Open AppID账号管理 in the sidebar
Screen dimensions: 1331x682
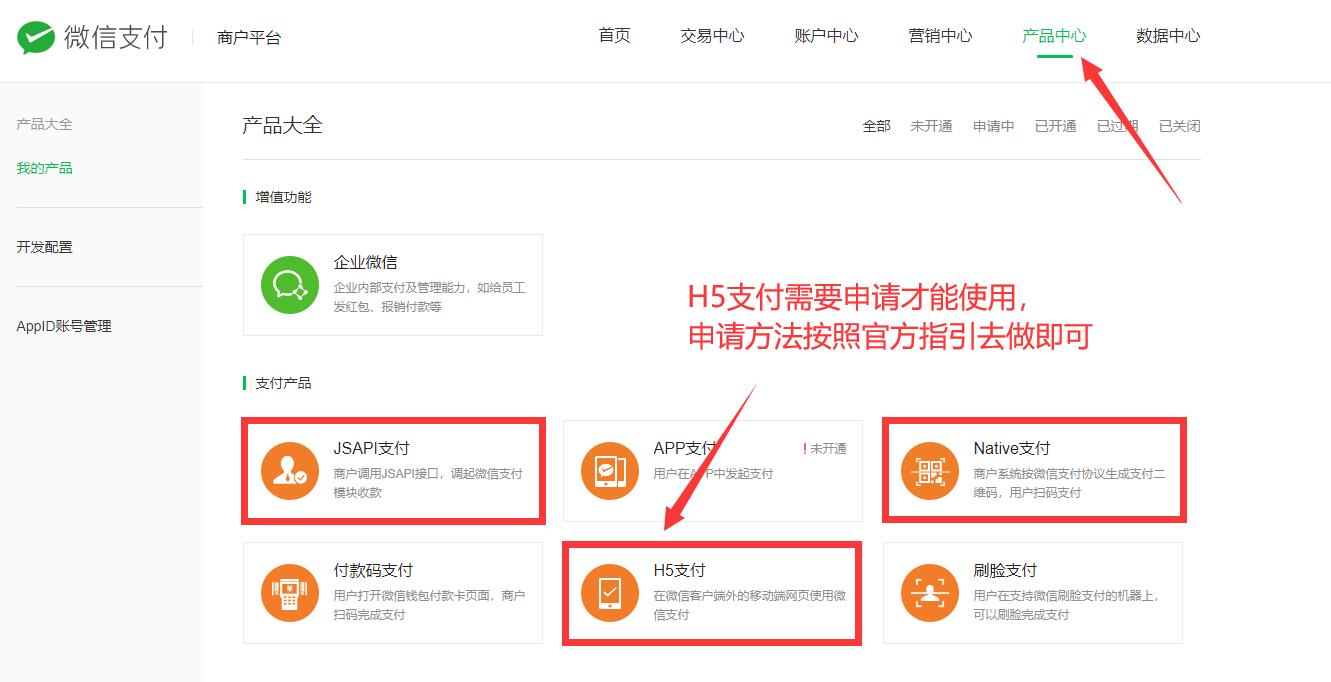tap(64, 326)
